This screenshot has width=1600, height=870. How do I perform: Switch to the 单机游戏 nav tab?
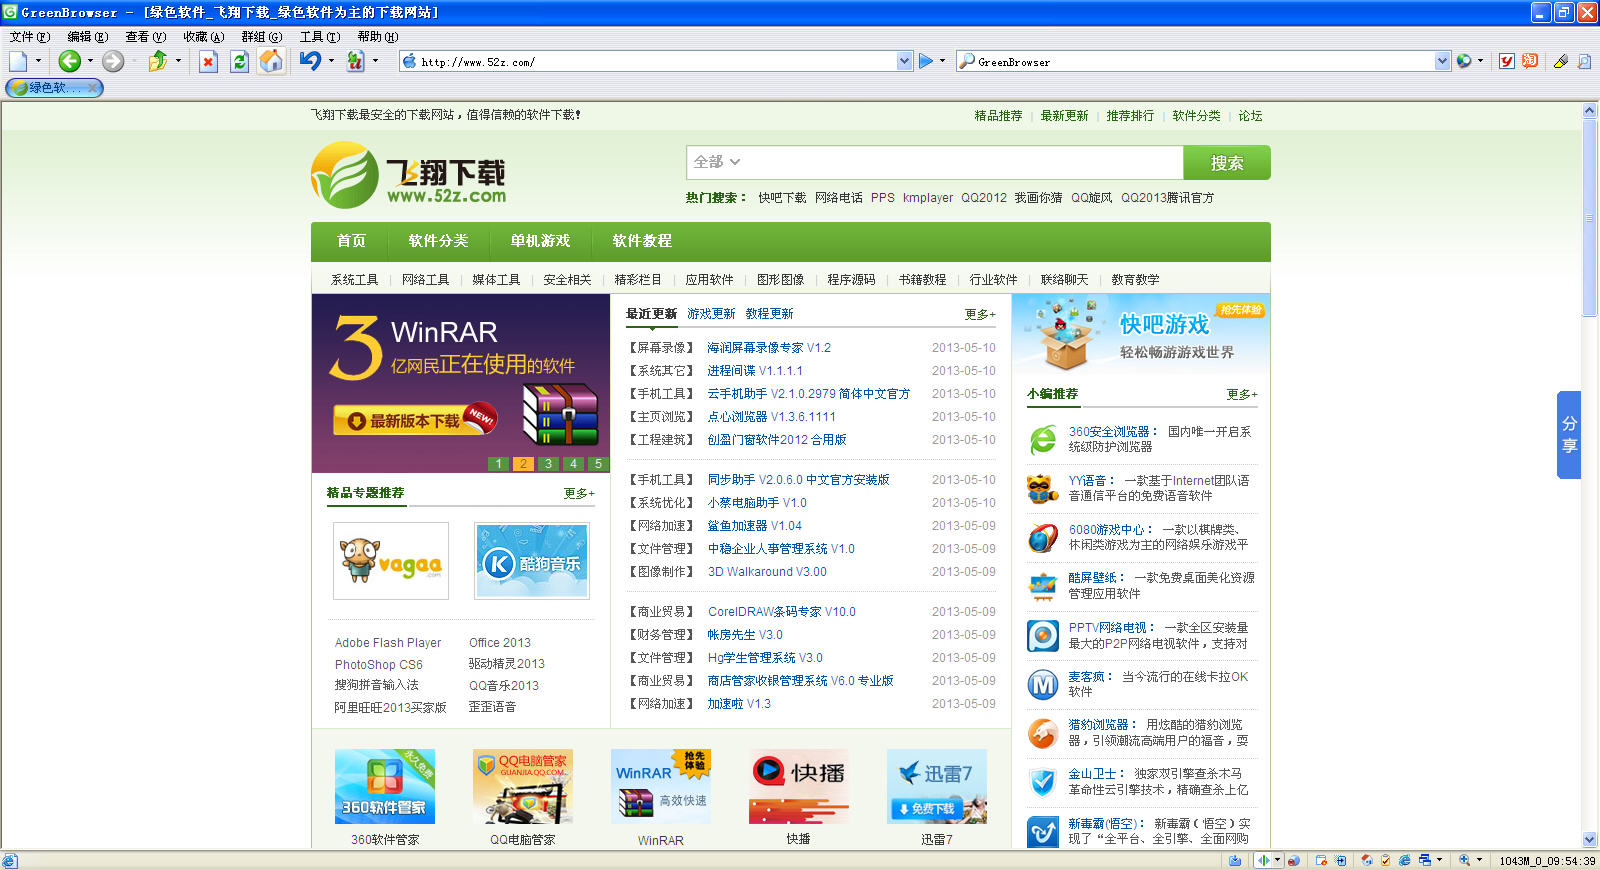tap(540, 241)
